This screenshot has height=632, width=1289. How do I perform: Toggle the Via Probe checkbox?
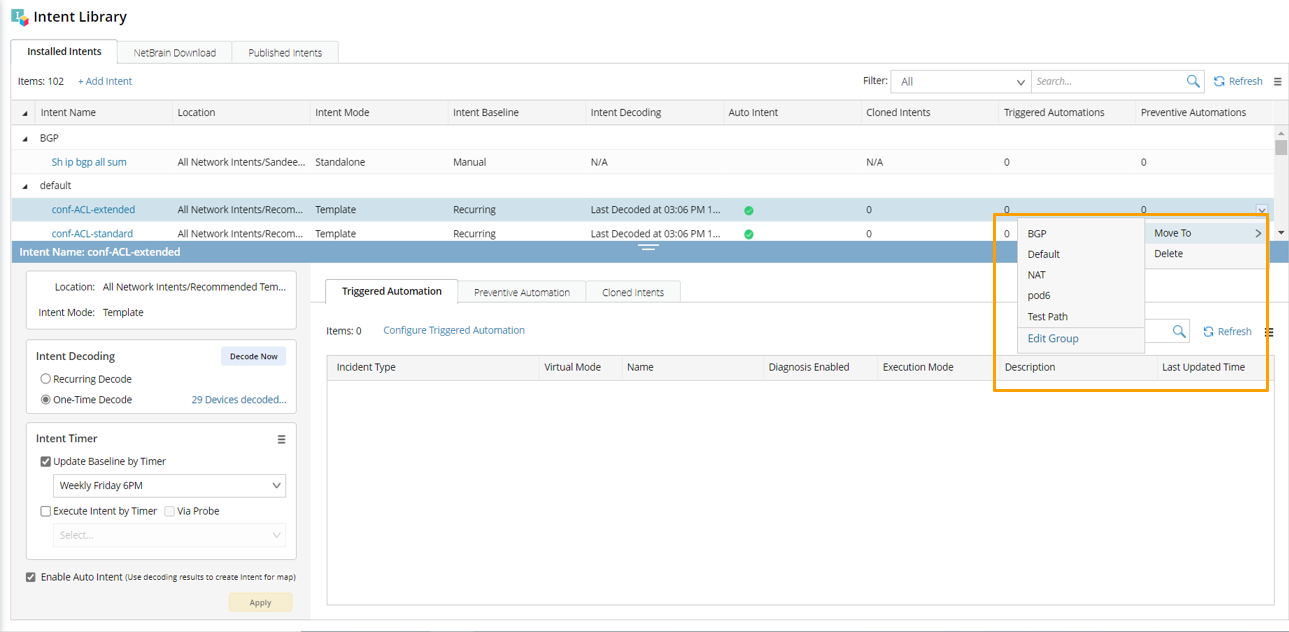169,511
